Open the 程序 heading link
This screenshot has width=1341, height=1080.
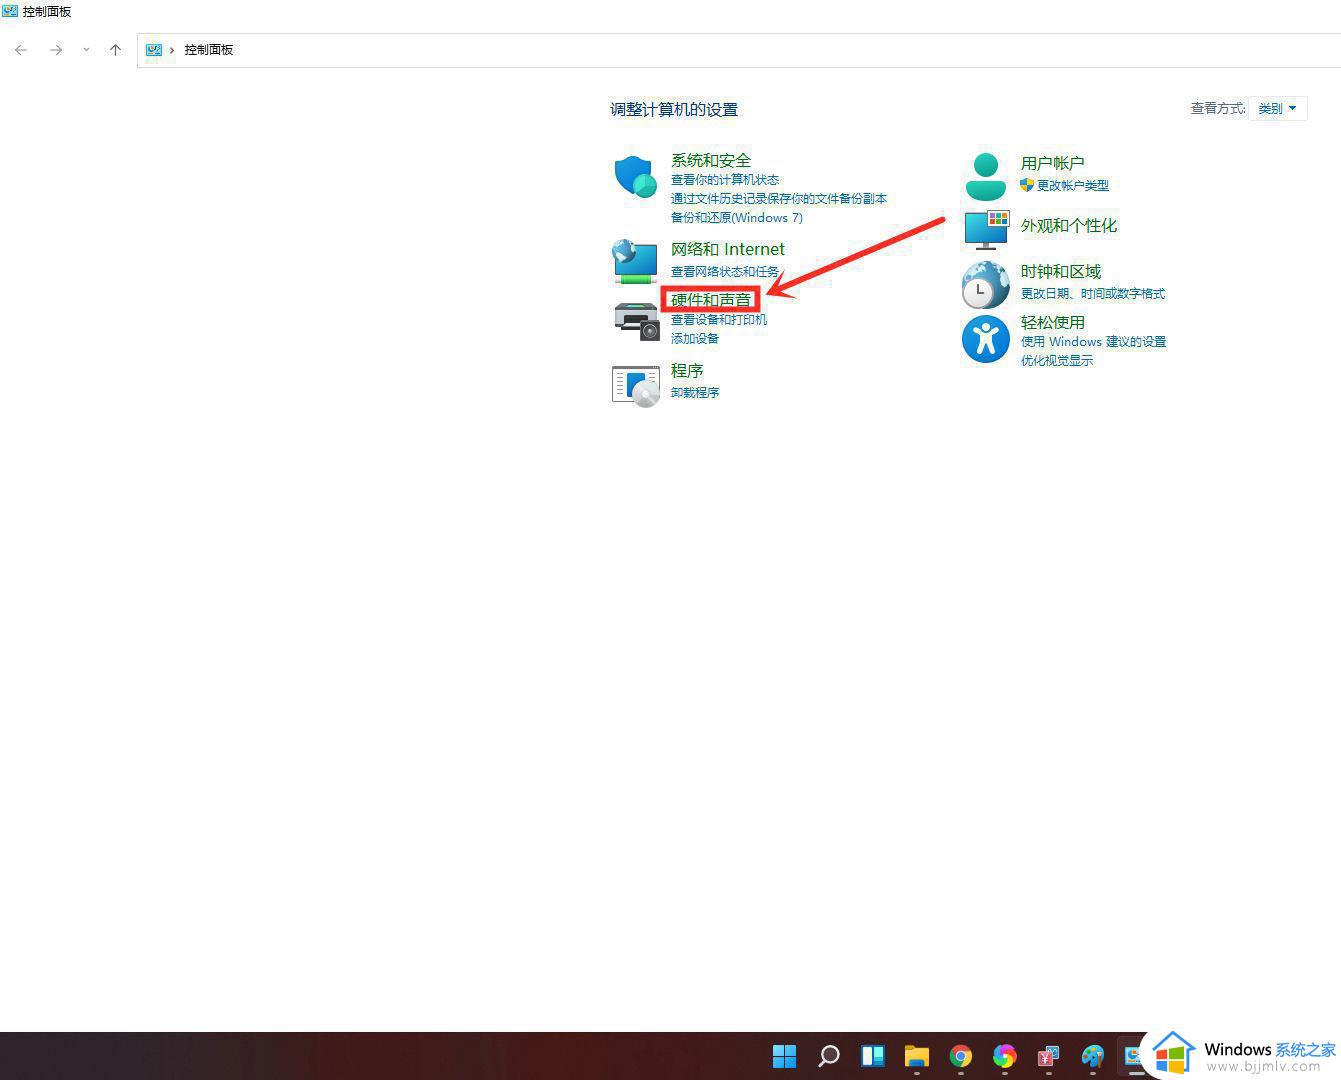(x=686, y=370)
